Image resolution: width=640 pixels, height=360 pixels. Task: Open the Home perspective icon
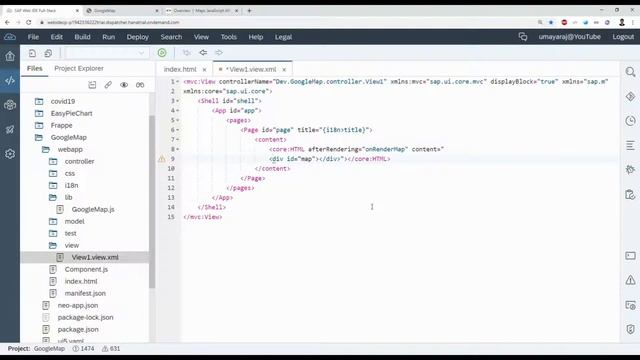pyautogui.click(x=10, y=56)
